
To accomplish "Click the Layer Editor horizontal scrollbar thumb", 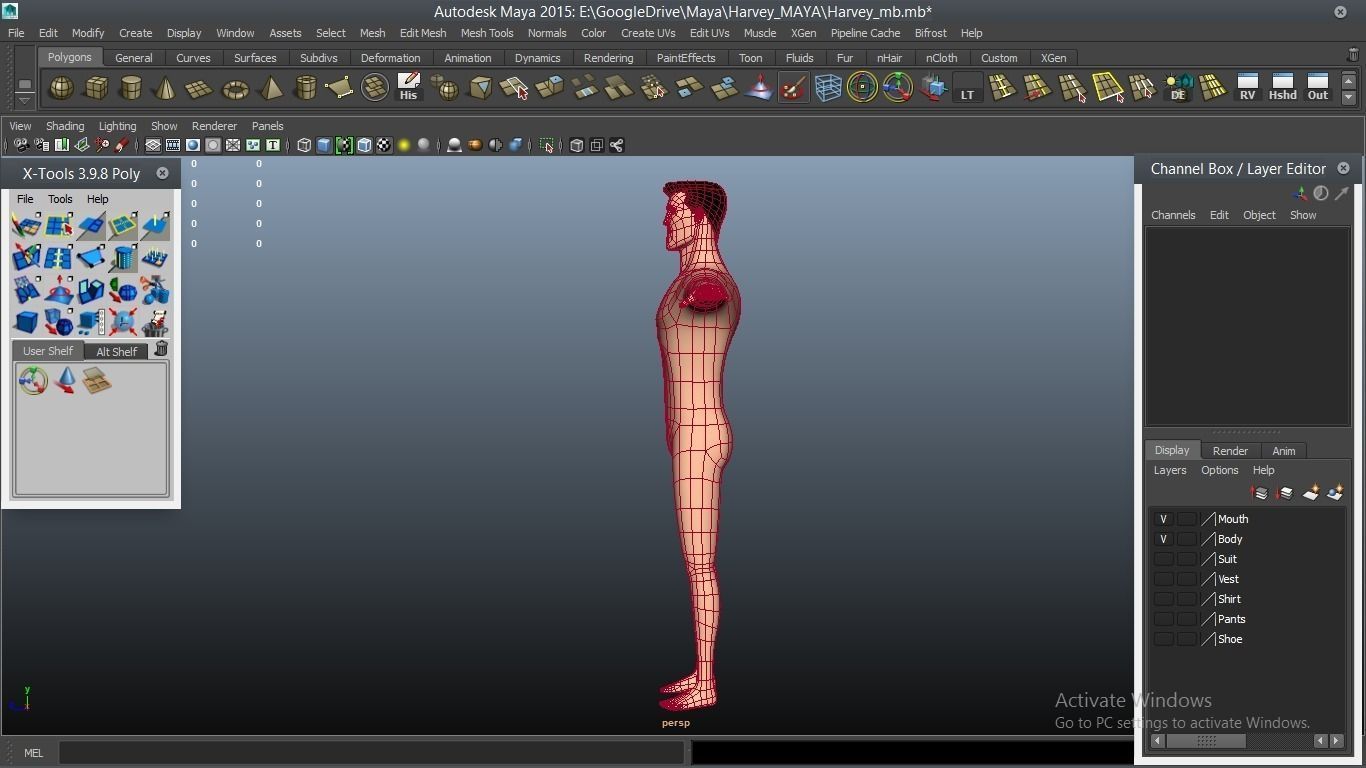I will pyautogui.click(x=1207, y=741).
